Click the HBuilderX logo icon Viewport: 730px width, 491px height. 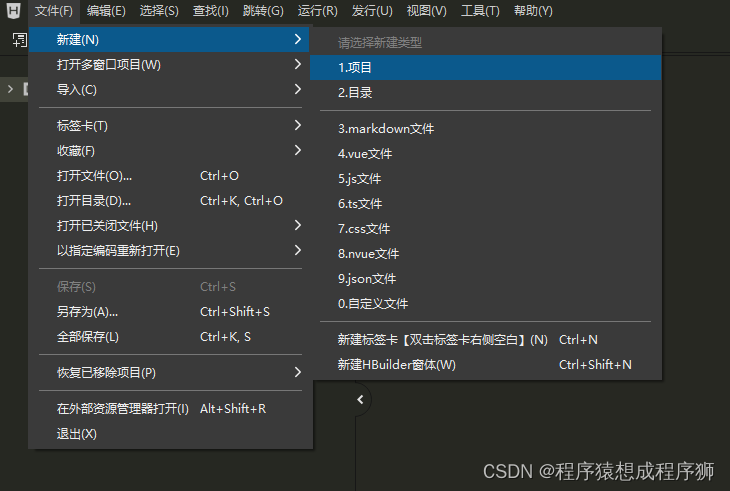tap(13, 11)
